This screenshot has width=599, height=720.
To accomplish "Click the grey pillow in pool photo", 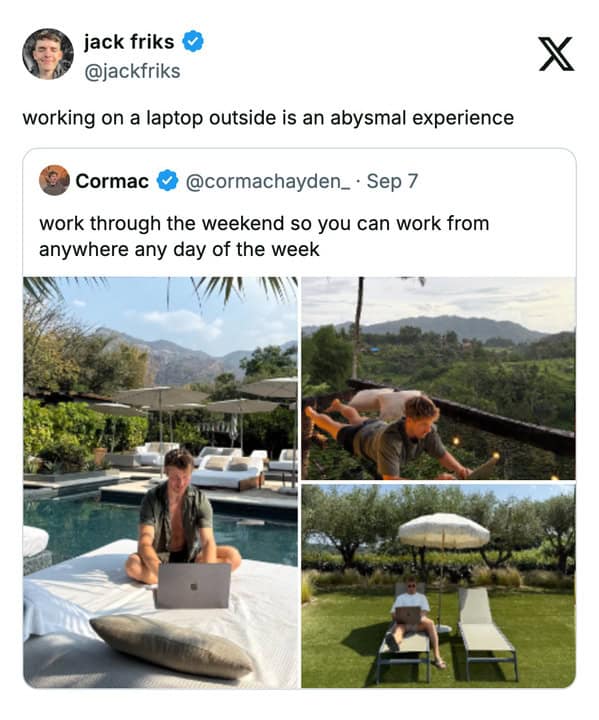I will click(x=172, y=647).
